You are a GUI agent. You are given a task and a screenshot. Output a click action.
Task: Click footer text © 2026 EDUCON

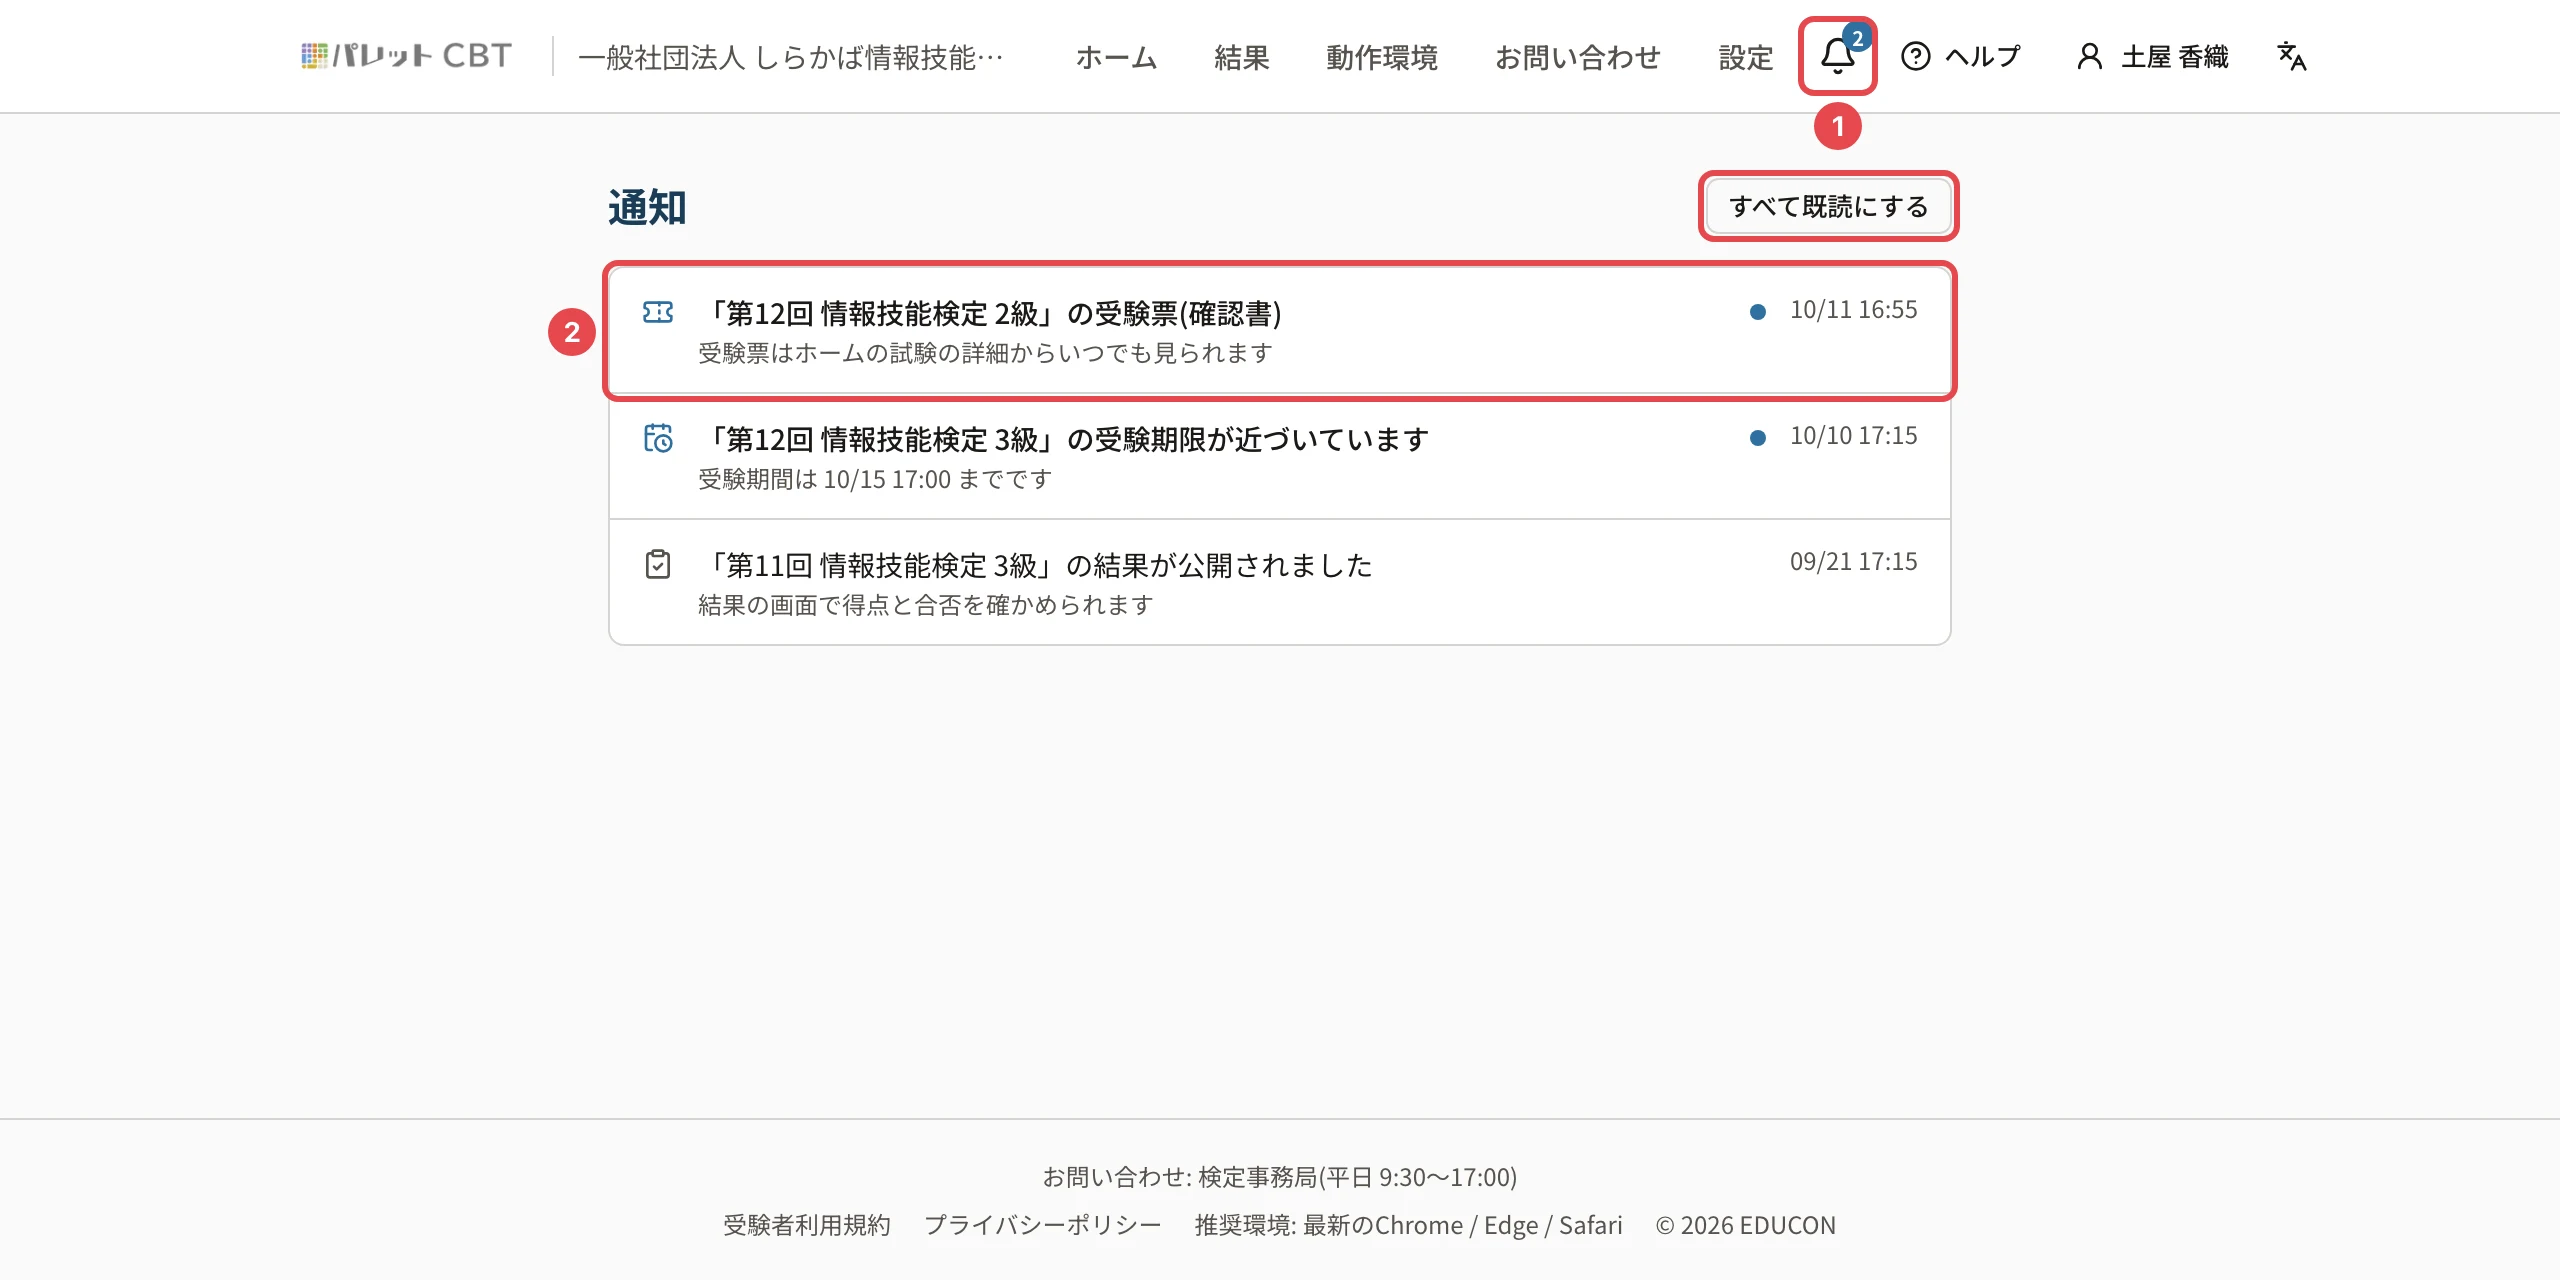click(x=1746, y=1225)
